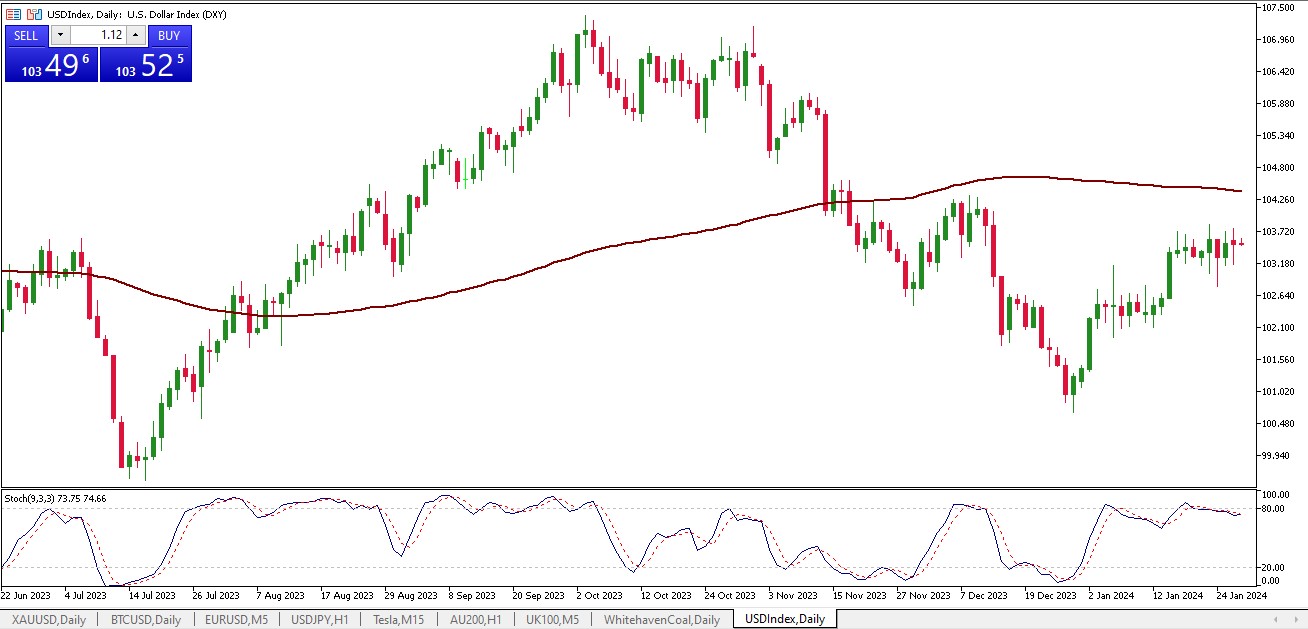Click the Depth of Market icon

click(33, 15)
